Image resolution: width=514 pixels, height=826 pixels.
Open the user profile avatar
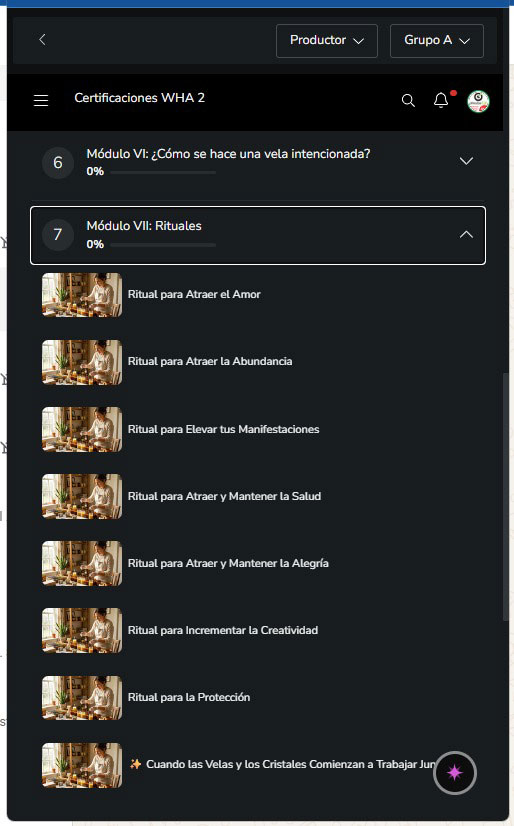[478, 101]
